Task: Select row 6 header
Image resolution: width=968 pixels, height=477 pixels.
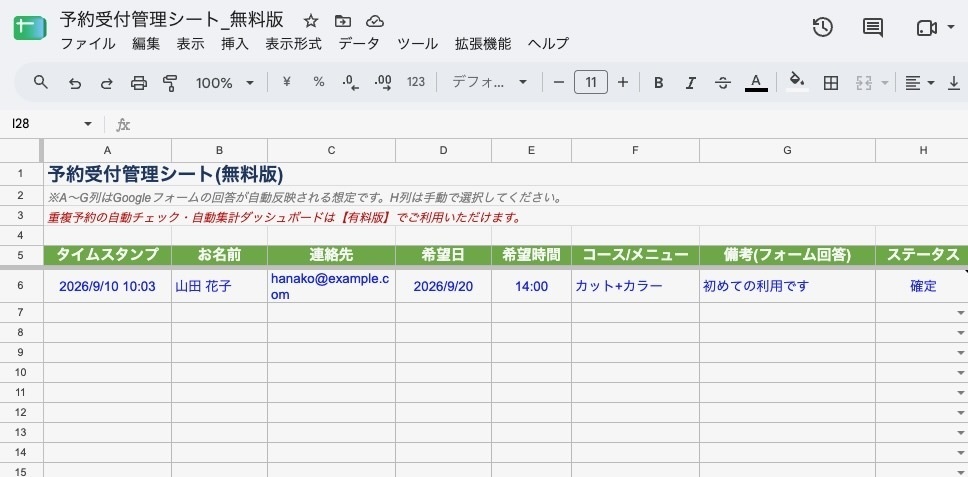Action: point(21,286)
